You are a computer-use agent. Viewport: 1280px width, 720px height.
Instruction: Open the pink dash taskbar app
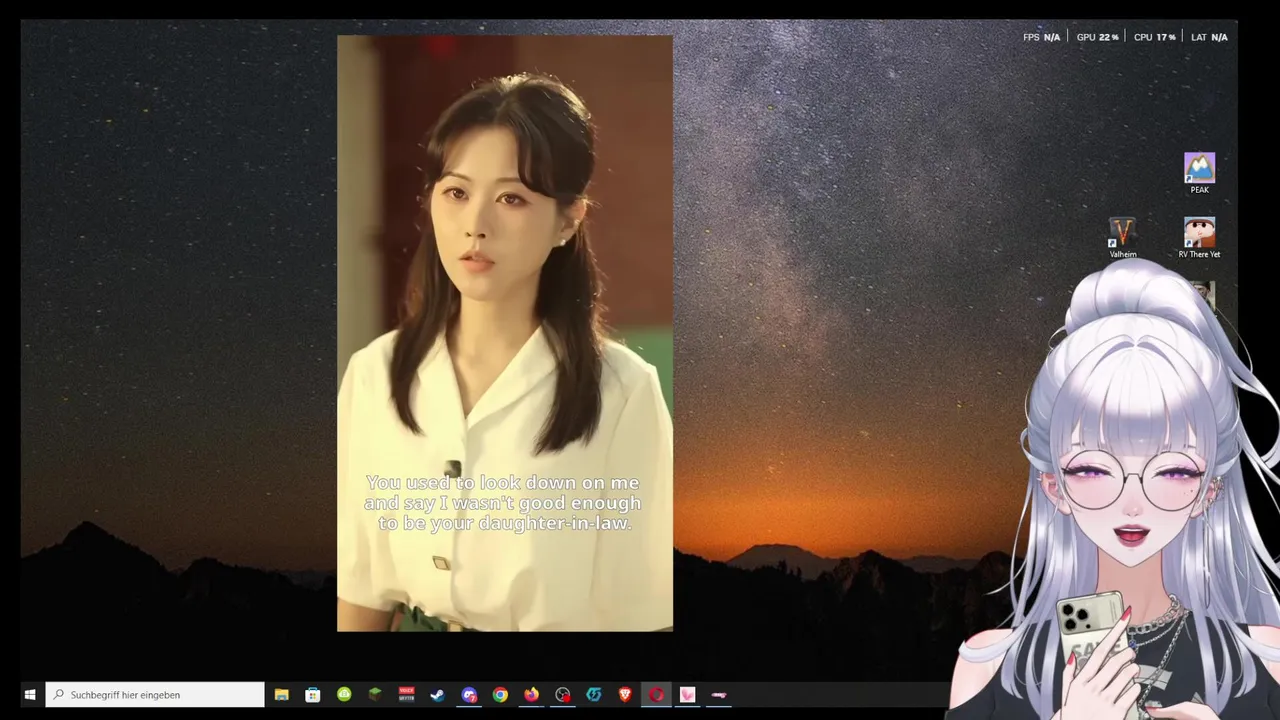tap(719, 695)
